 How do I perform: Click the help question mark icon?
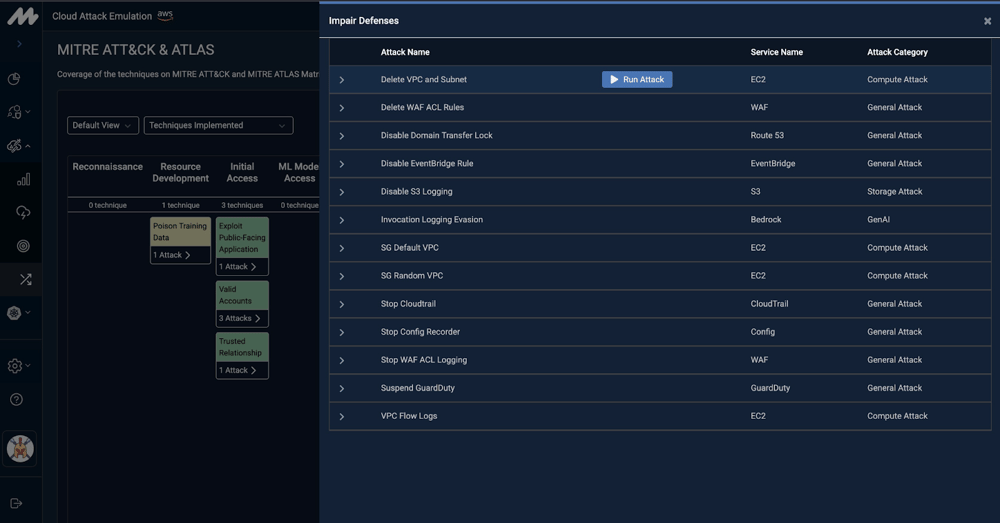tap(16, 400)
